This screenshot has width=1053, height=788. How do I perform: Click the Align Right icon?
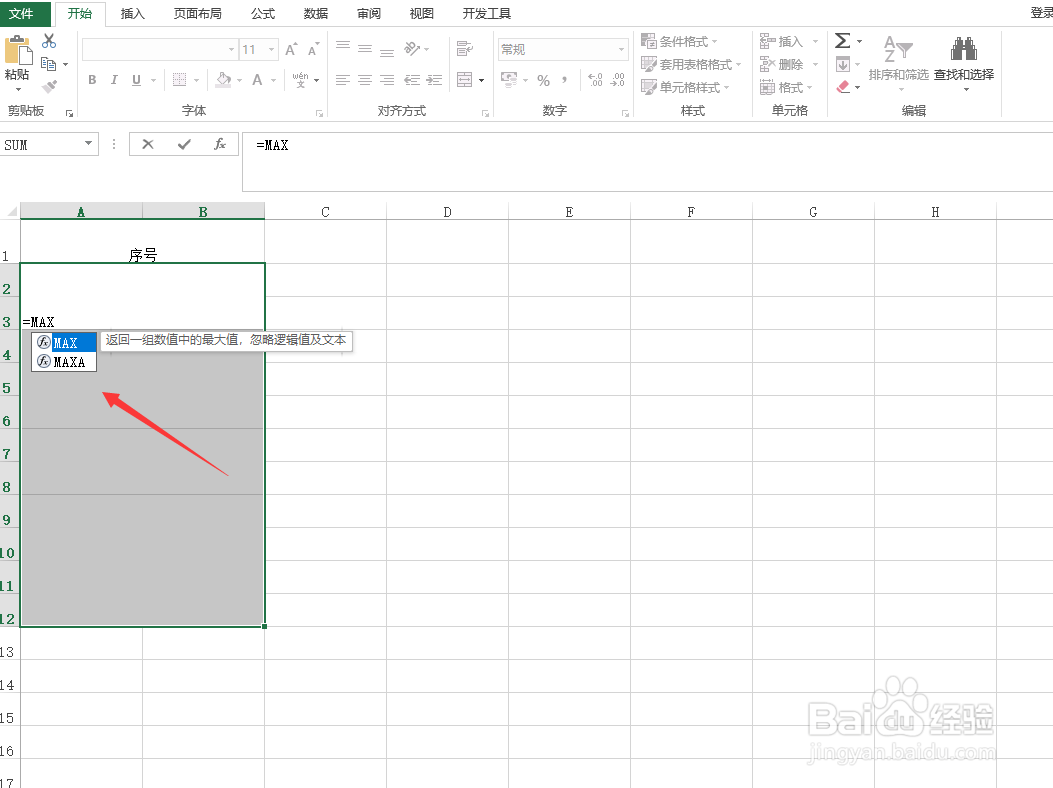[387, 80]
